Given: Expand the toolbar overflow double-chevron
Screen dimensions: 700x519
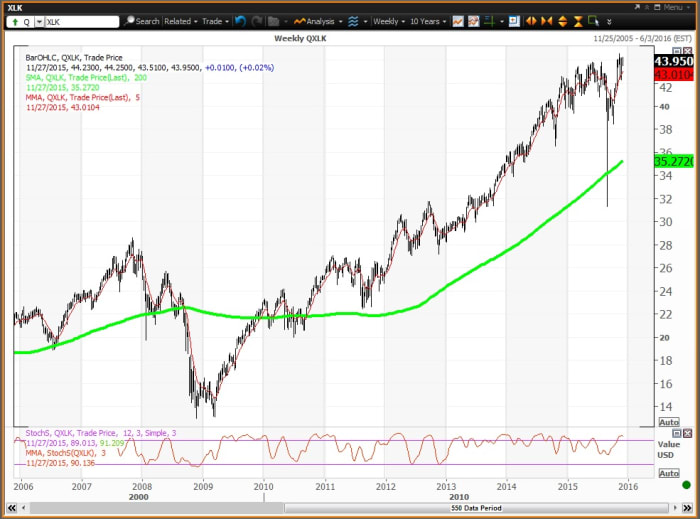Looking at the screenshot, I should (609, 21).
